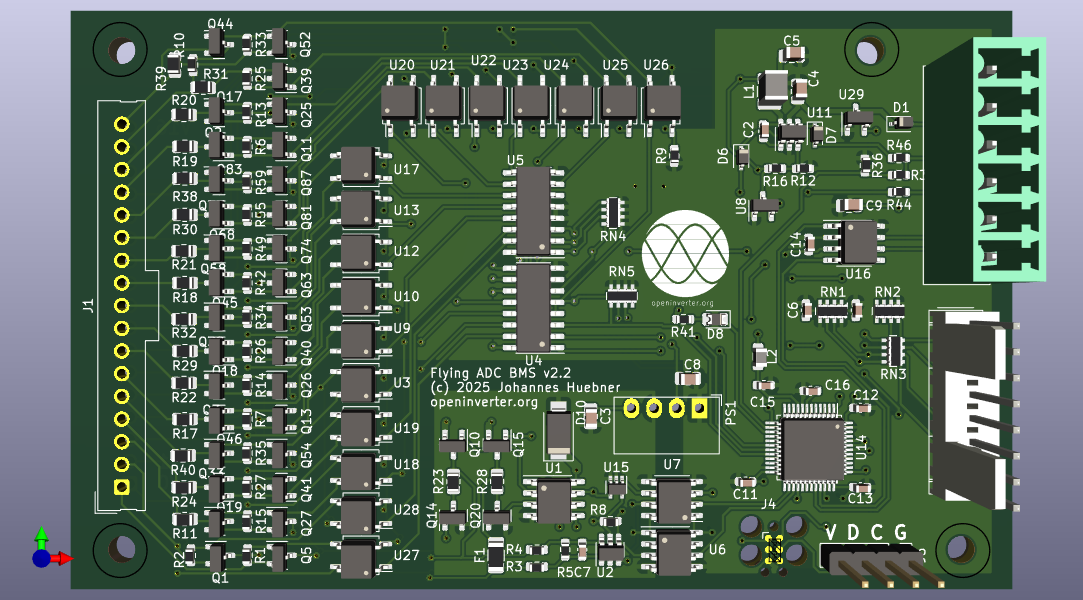Click the D8 LED component

point(716,319)
